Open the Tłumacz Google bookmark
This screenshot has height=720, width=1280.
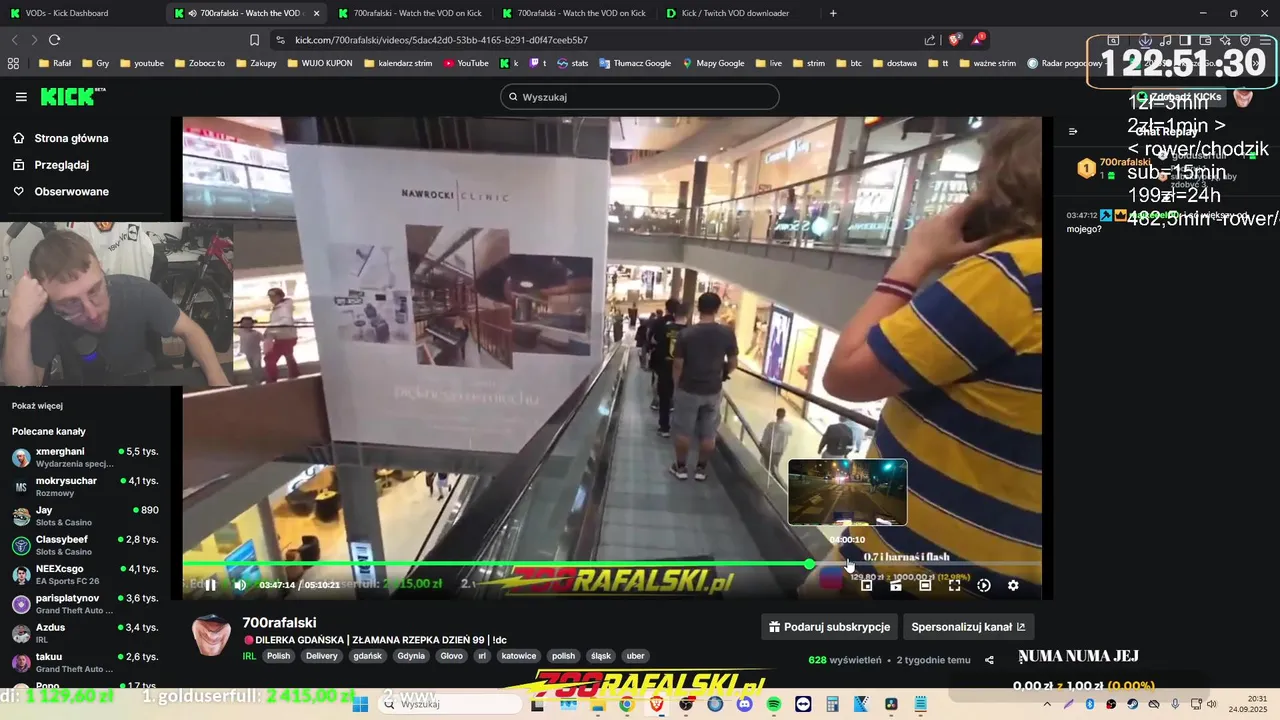(x=635, y=63)
